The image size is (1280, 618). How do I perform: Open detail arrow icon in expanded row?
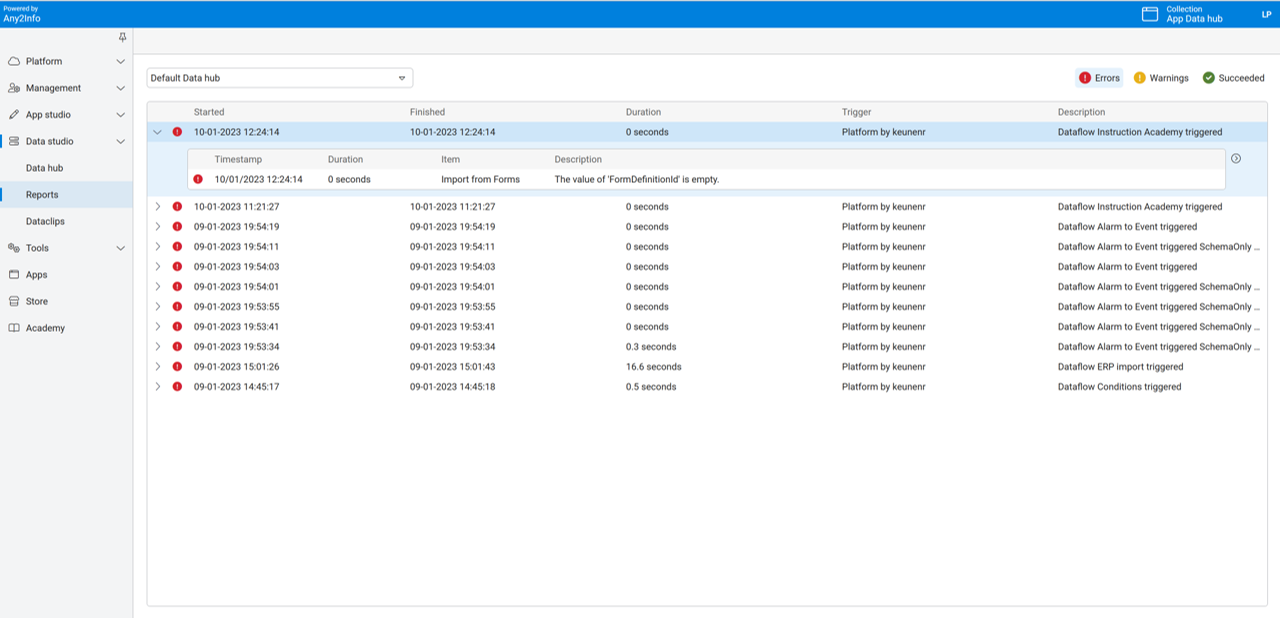(x=1236, y=158)
